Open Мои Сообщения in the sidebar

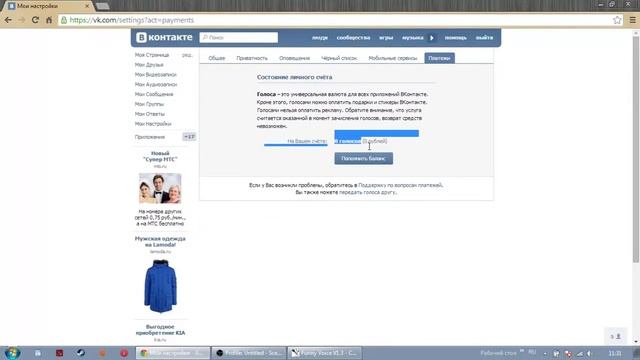154,94
